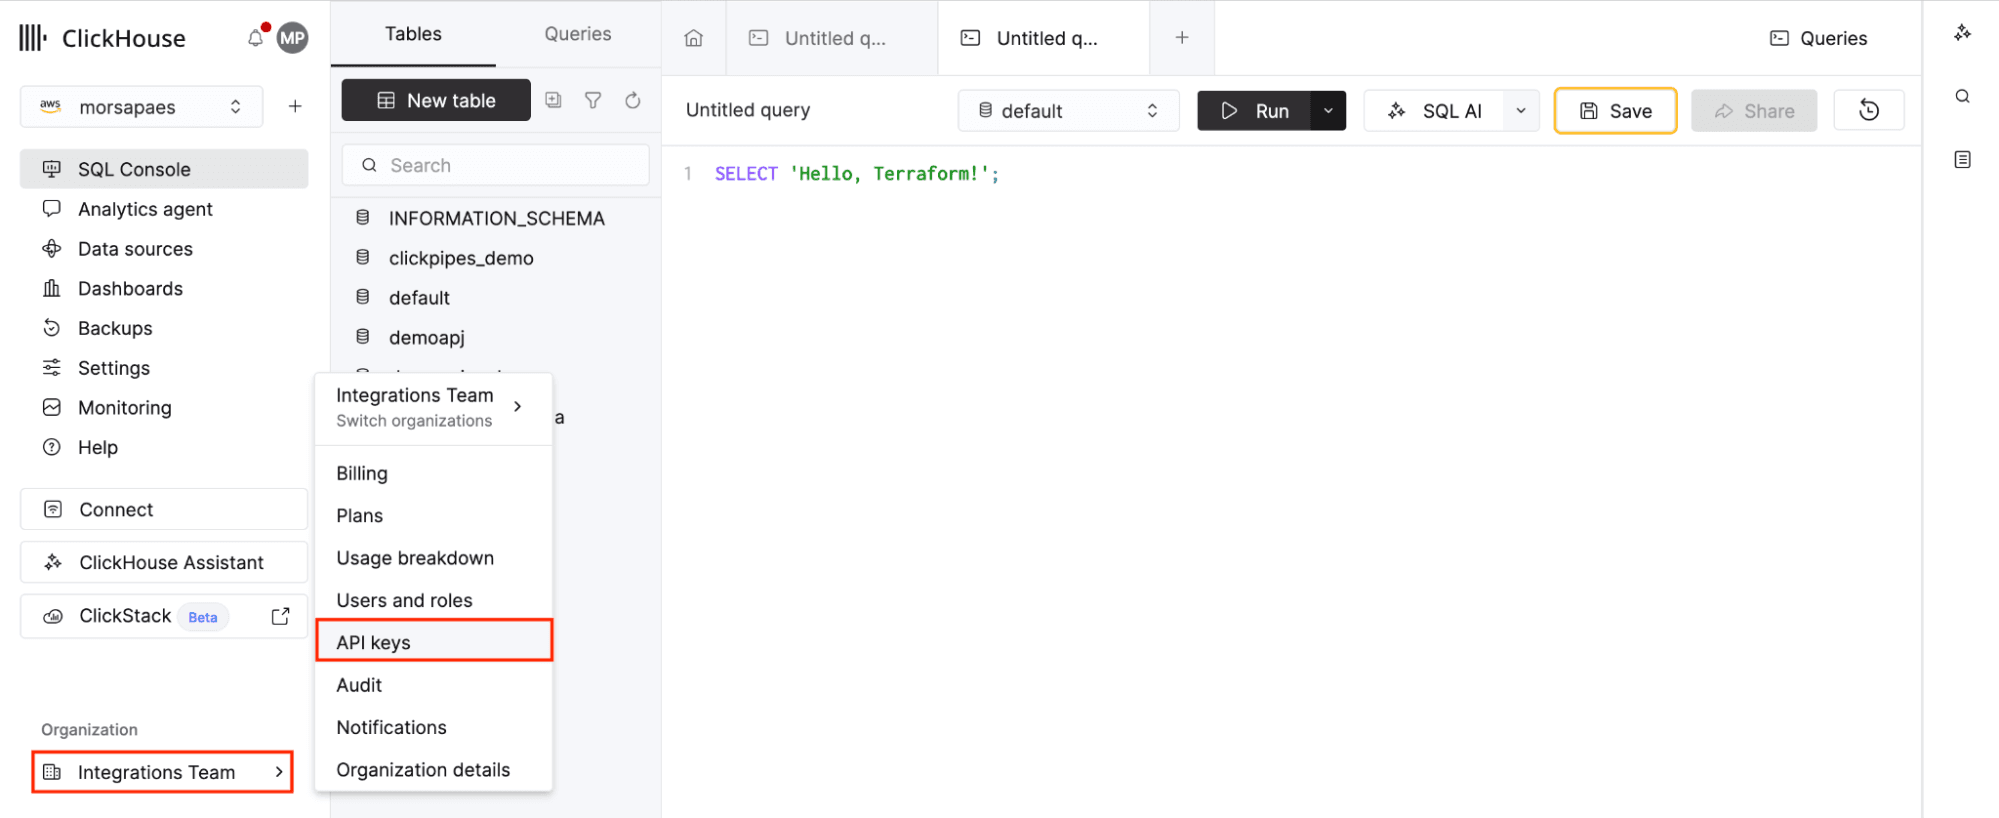Select API keys from organization menu
1999x818 pixels.
pos(433,642)
